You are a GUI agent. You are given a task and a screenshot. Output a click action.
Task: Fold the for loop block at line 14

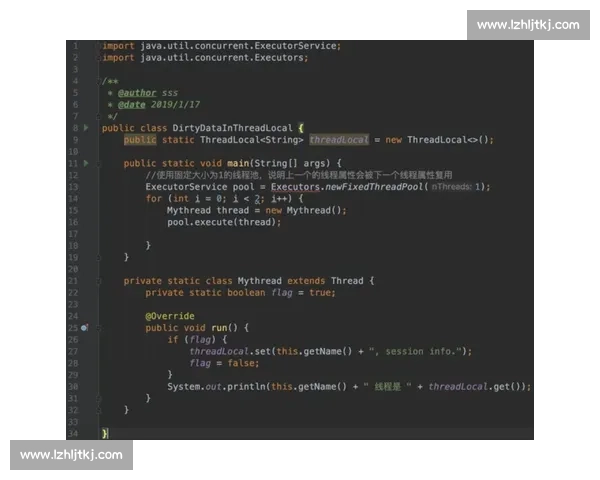point(99,198)
